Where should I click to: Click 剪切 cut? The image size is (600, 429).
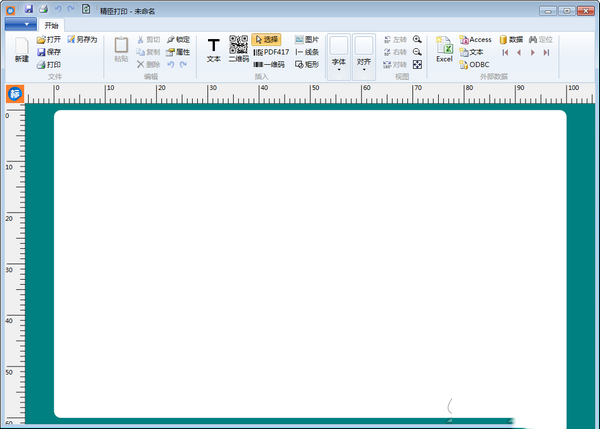point(148,39)
